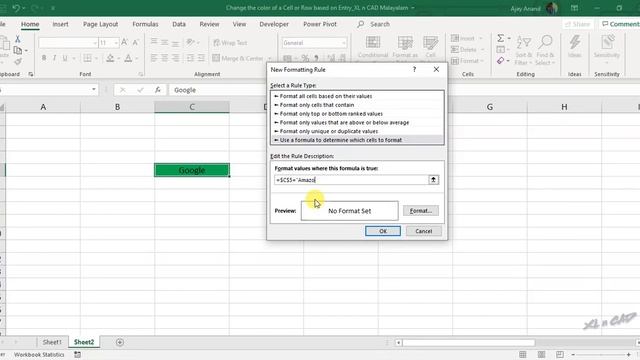Open the Format menu in Cells group
Image resolution: width=640 pixels, height=360 pixels.
467,61
